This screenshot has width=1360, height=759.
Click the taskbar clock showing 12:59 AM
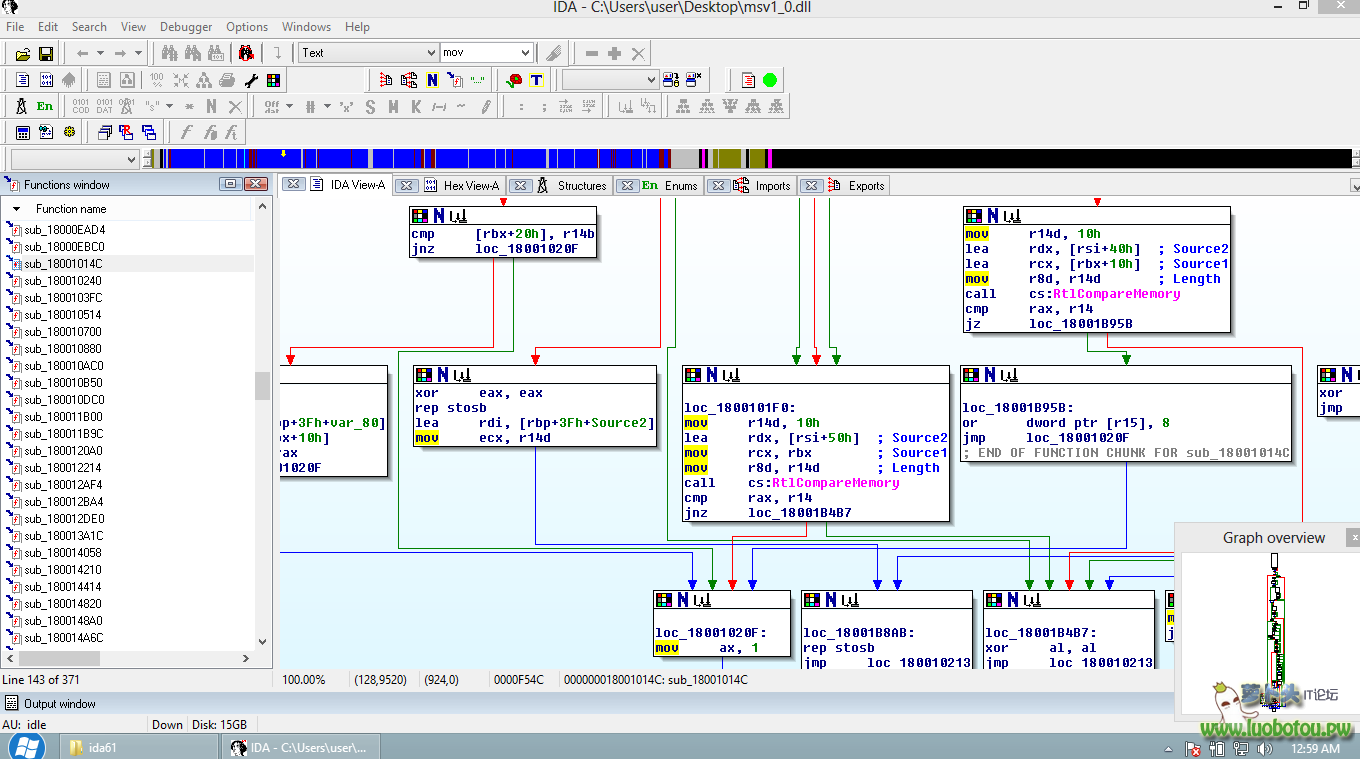[1316, 748]
